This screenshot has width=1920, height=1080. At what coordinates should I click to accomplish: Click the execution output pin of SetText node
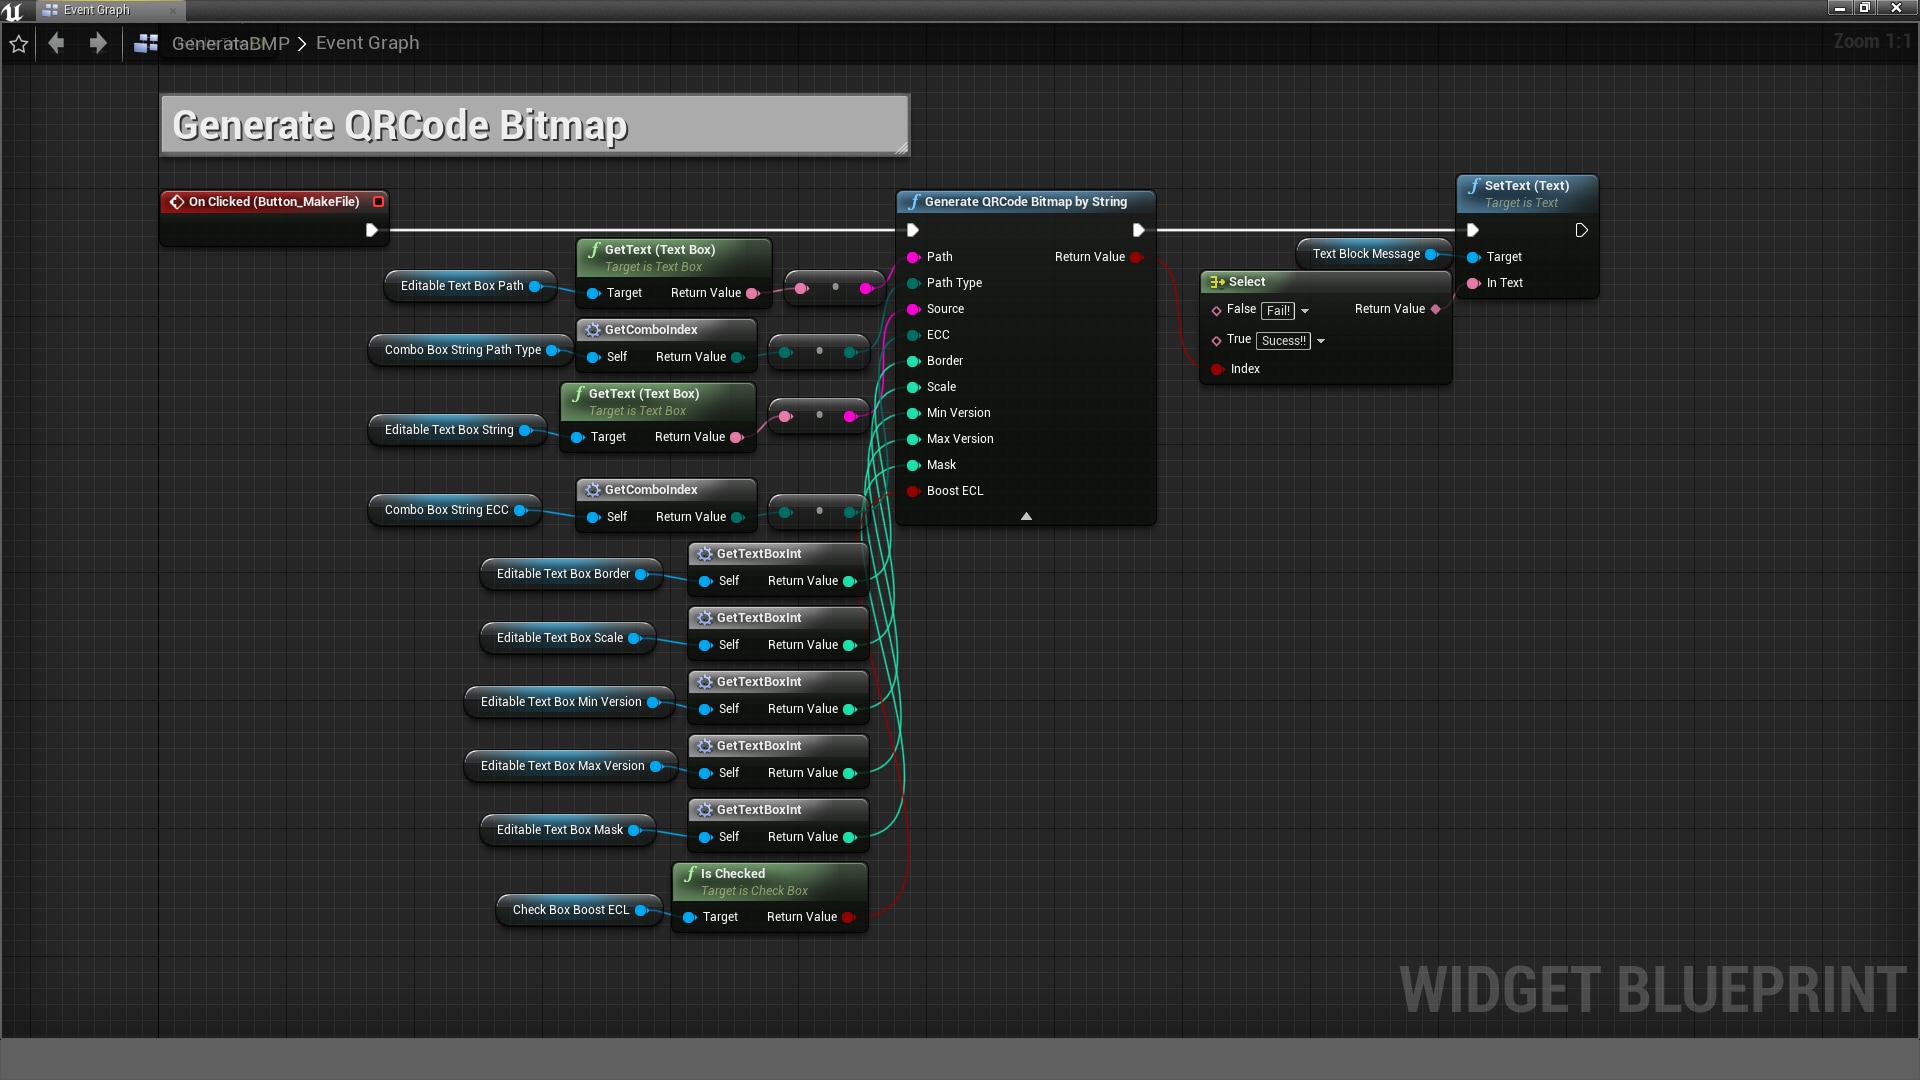[1581, 230]
